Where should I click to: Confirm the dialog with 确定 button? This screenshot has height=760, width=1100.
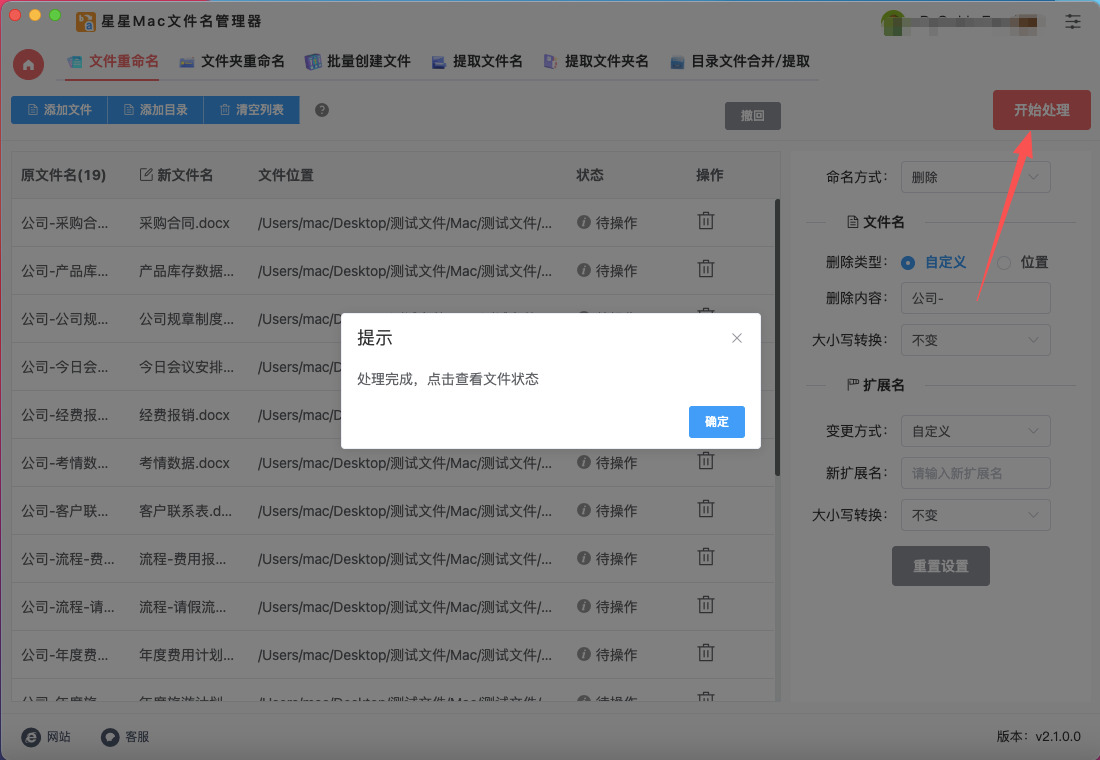tap(716, 422)
